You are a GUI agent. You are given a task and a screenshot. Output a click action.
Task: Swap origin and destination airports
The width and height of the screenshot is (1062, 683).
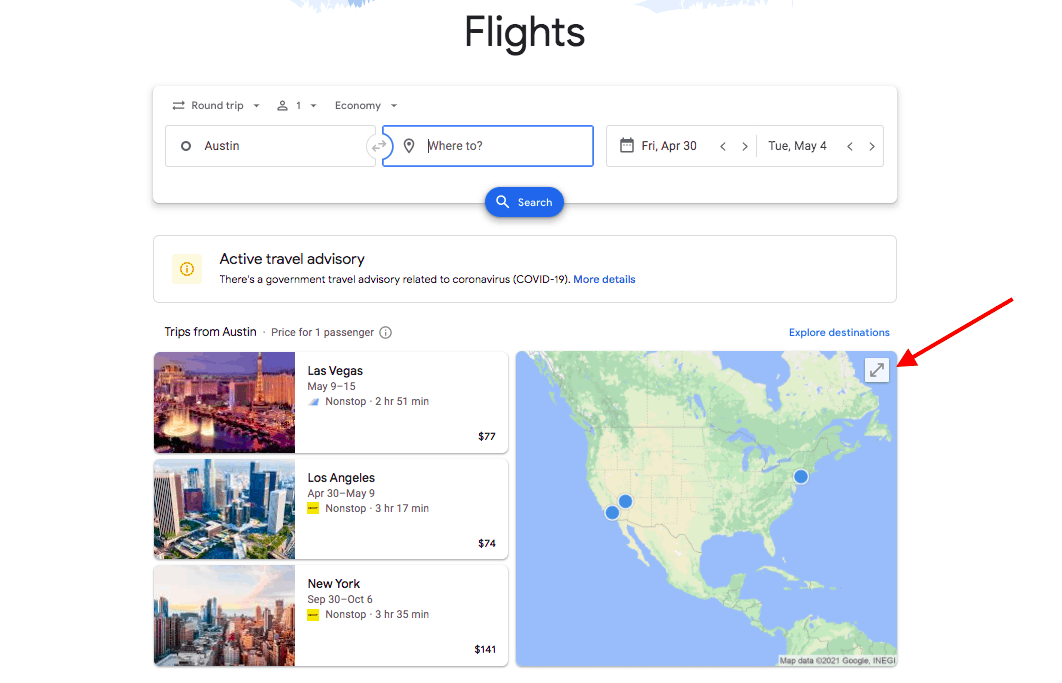point(378,145)
